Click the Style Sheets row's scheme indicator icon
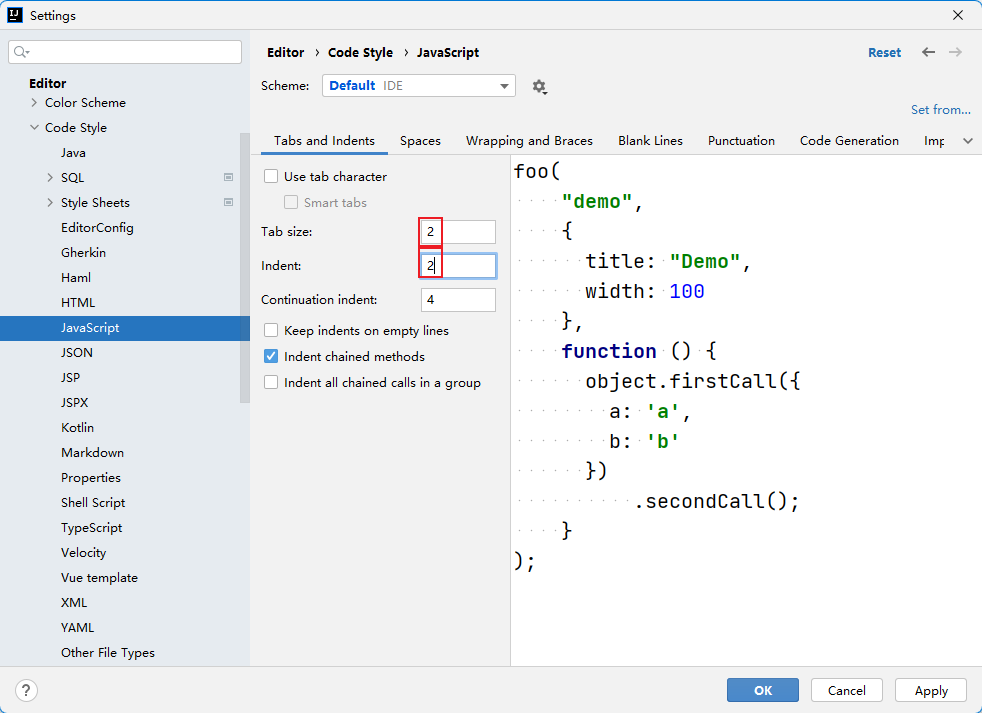Image resolution: width=982 pixels, height=713 pixels. [x=229, y=202]
